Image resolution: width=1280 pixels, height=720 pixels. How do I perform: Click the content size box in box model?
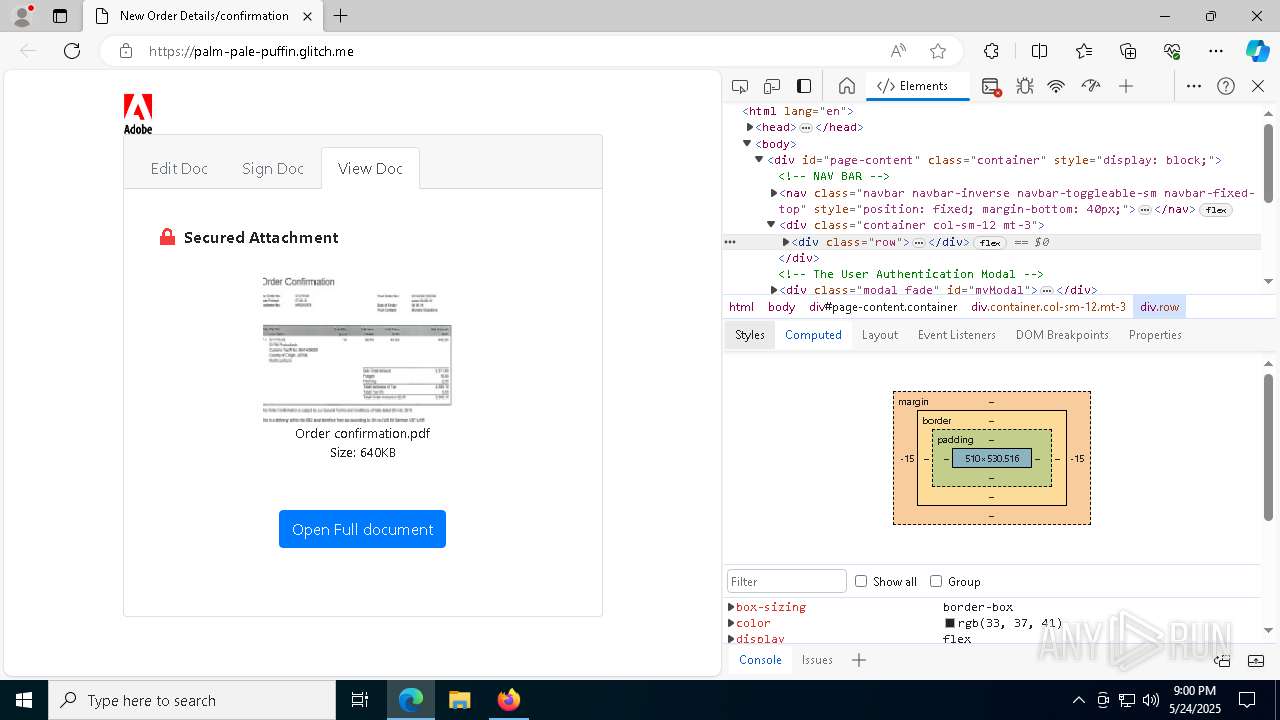pyautogui.click(x=992, y=458)
